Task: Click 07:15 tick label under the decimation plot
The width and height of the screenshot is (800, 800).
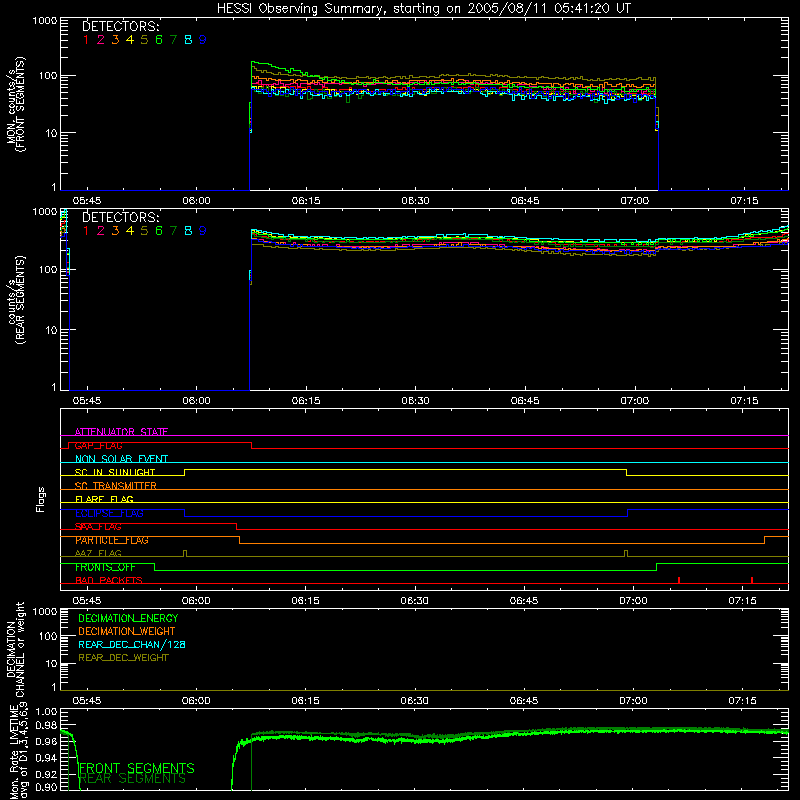Action: 742,701
